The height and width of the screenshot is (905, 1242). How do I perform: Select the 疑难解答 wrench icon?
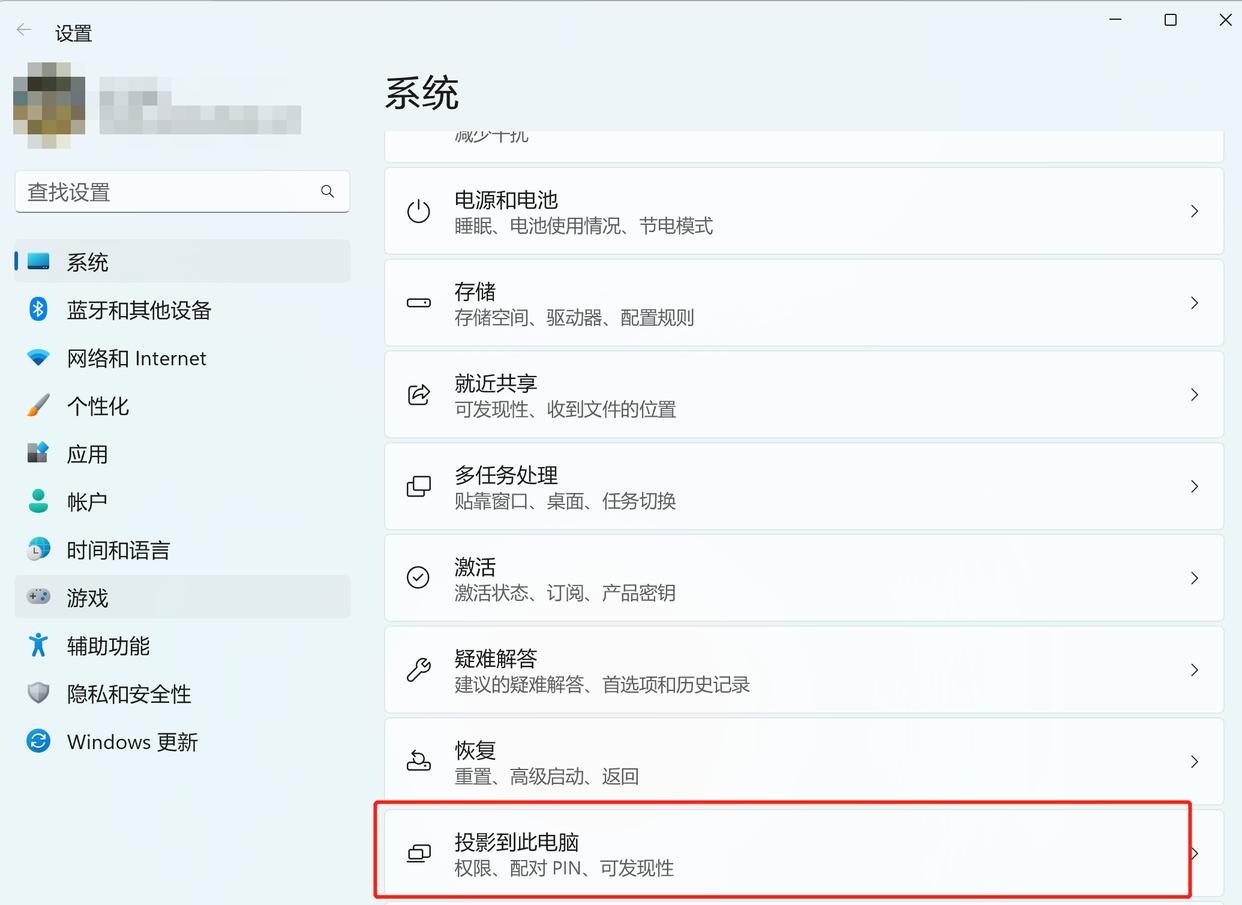pos(418,670)
